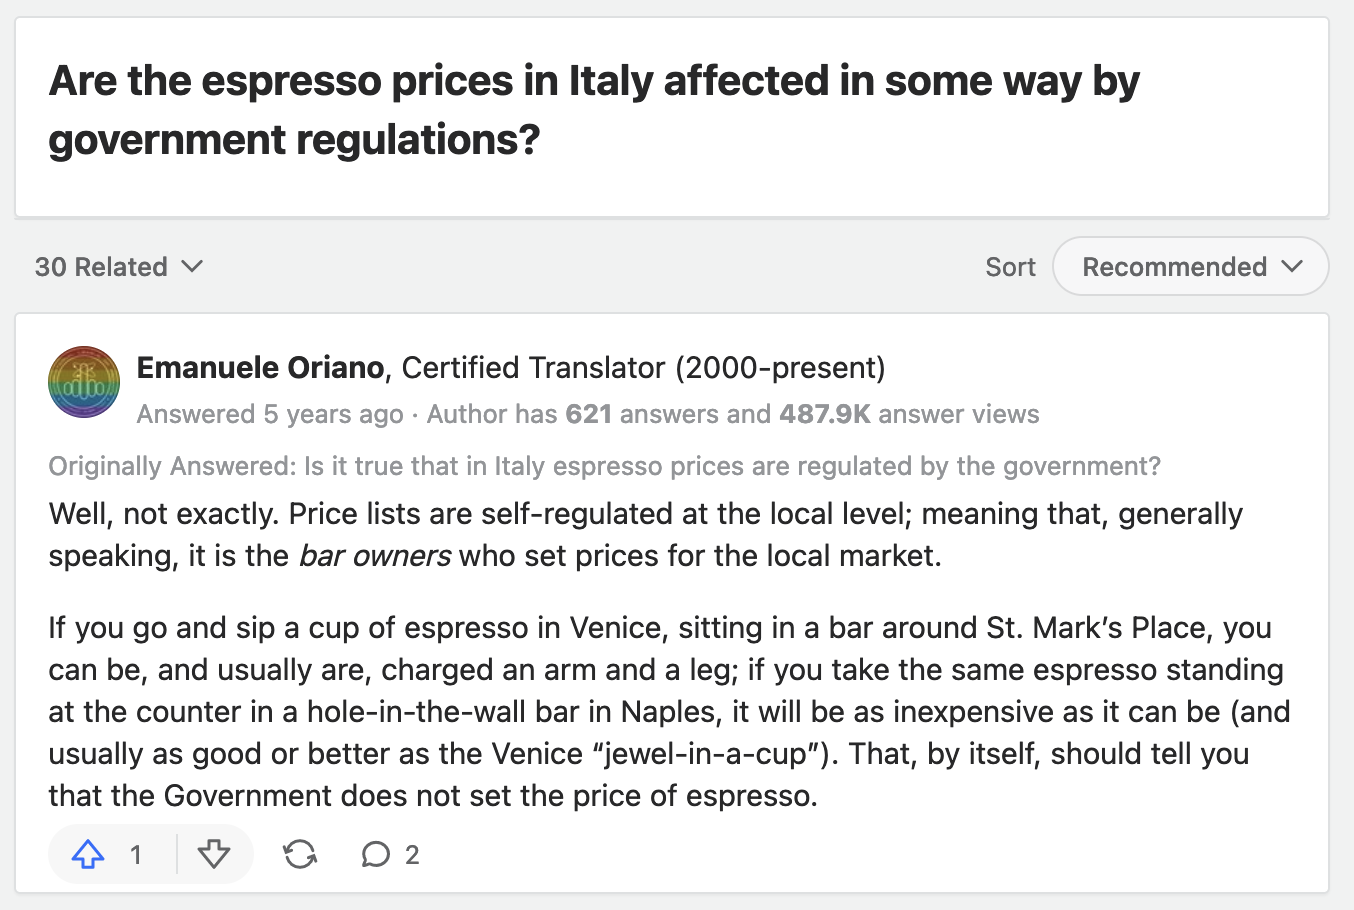Click the "Certified Translator (2000-present)" credential
Viewport: 1354px width, 910px height.
[x=643, y=368]
